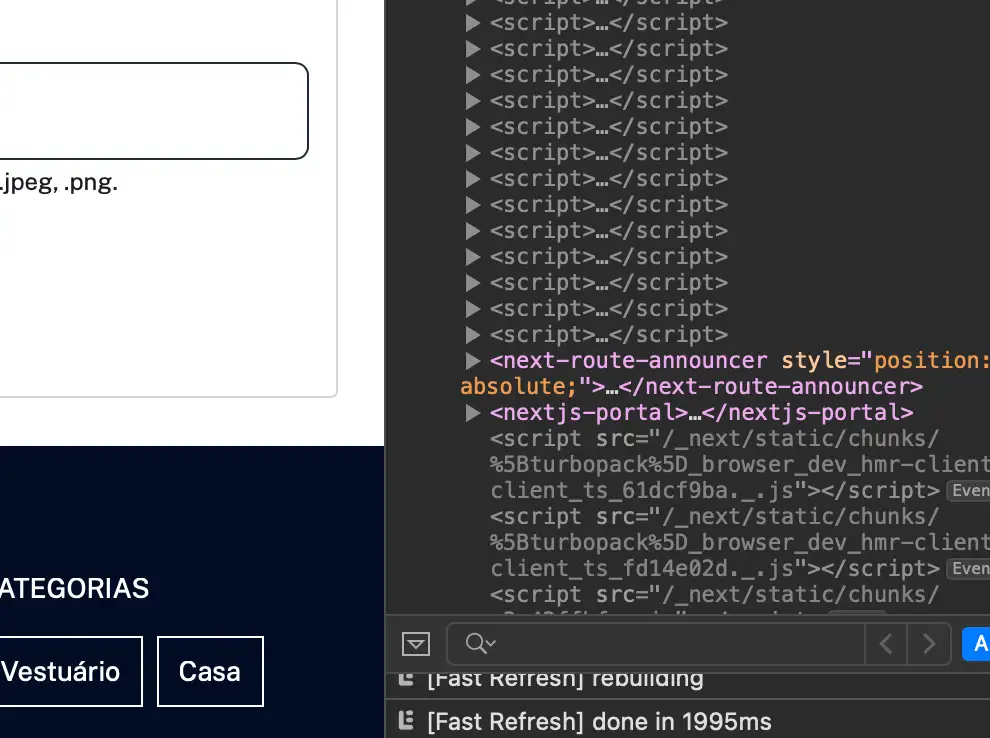Click Event badge on client_ts_fd14e02d script

point(968,568)
